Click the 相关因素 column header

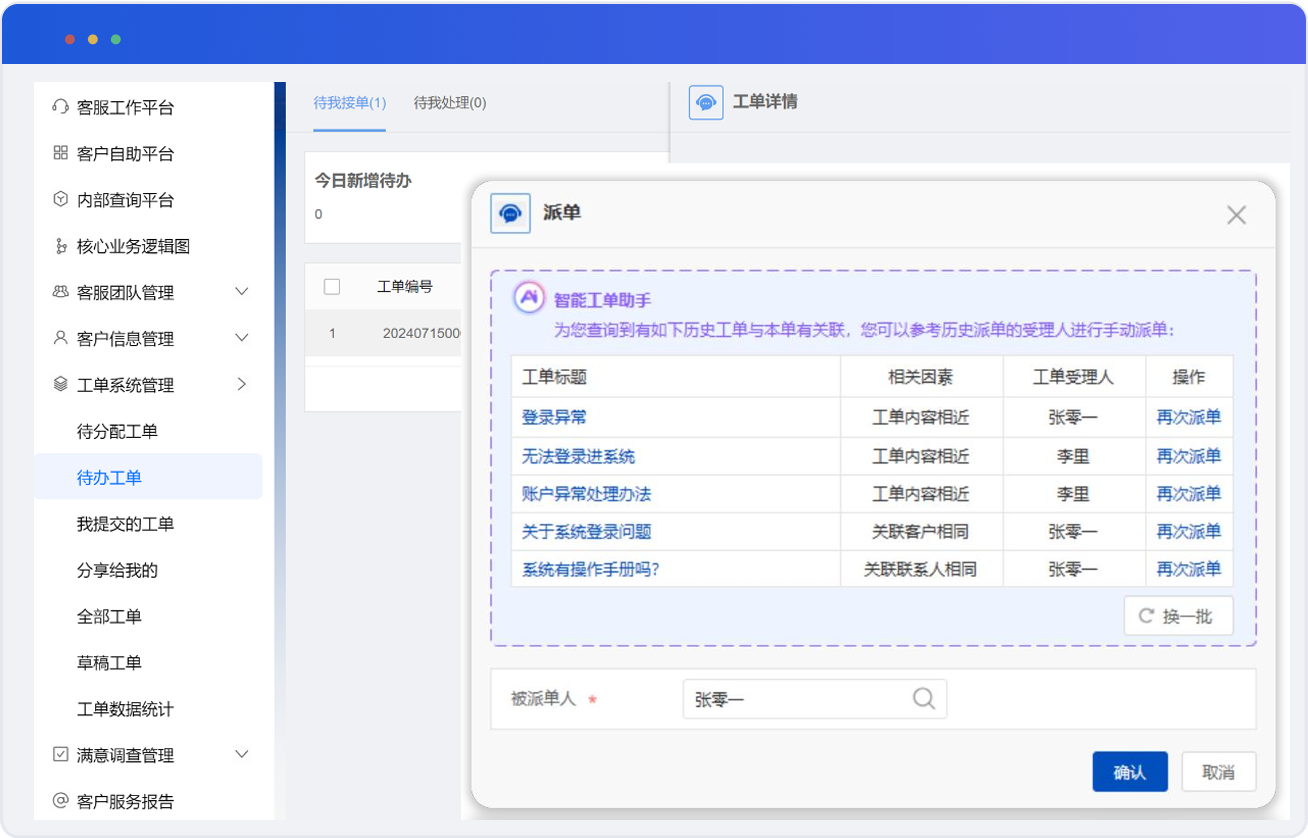921,377
